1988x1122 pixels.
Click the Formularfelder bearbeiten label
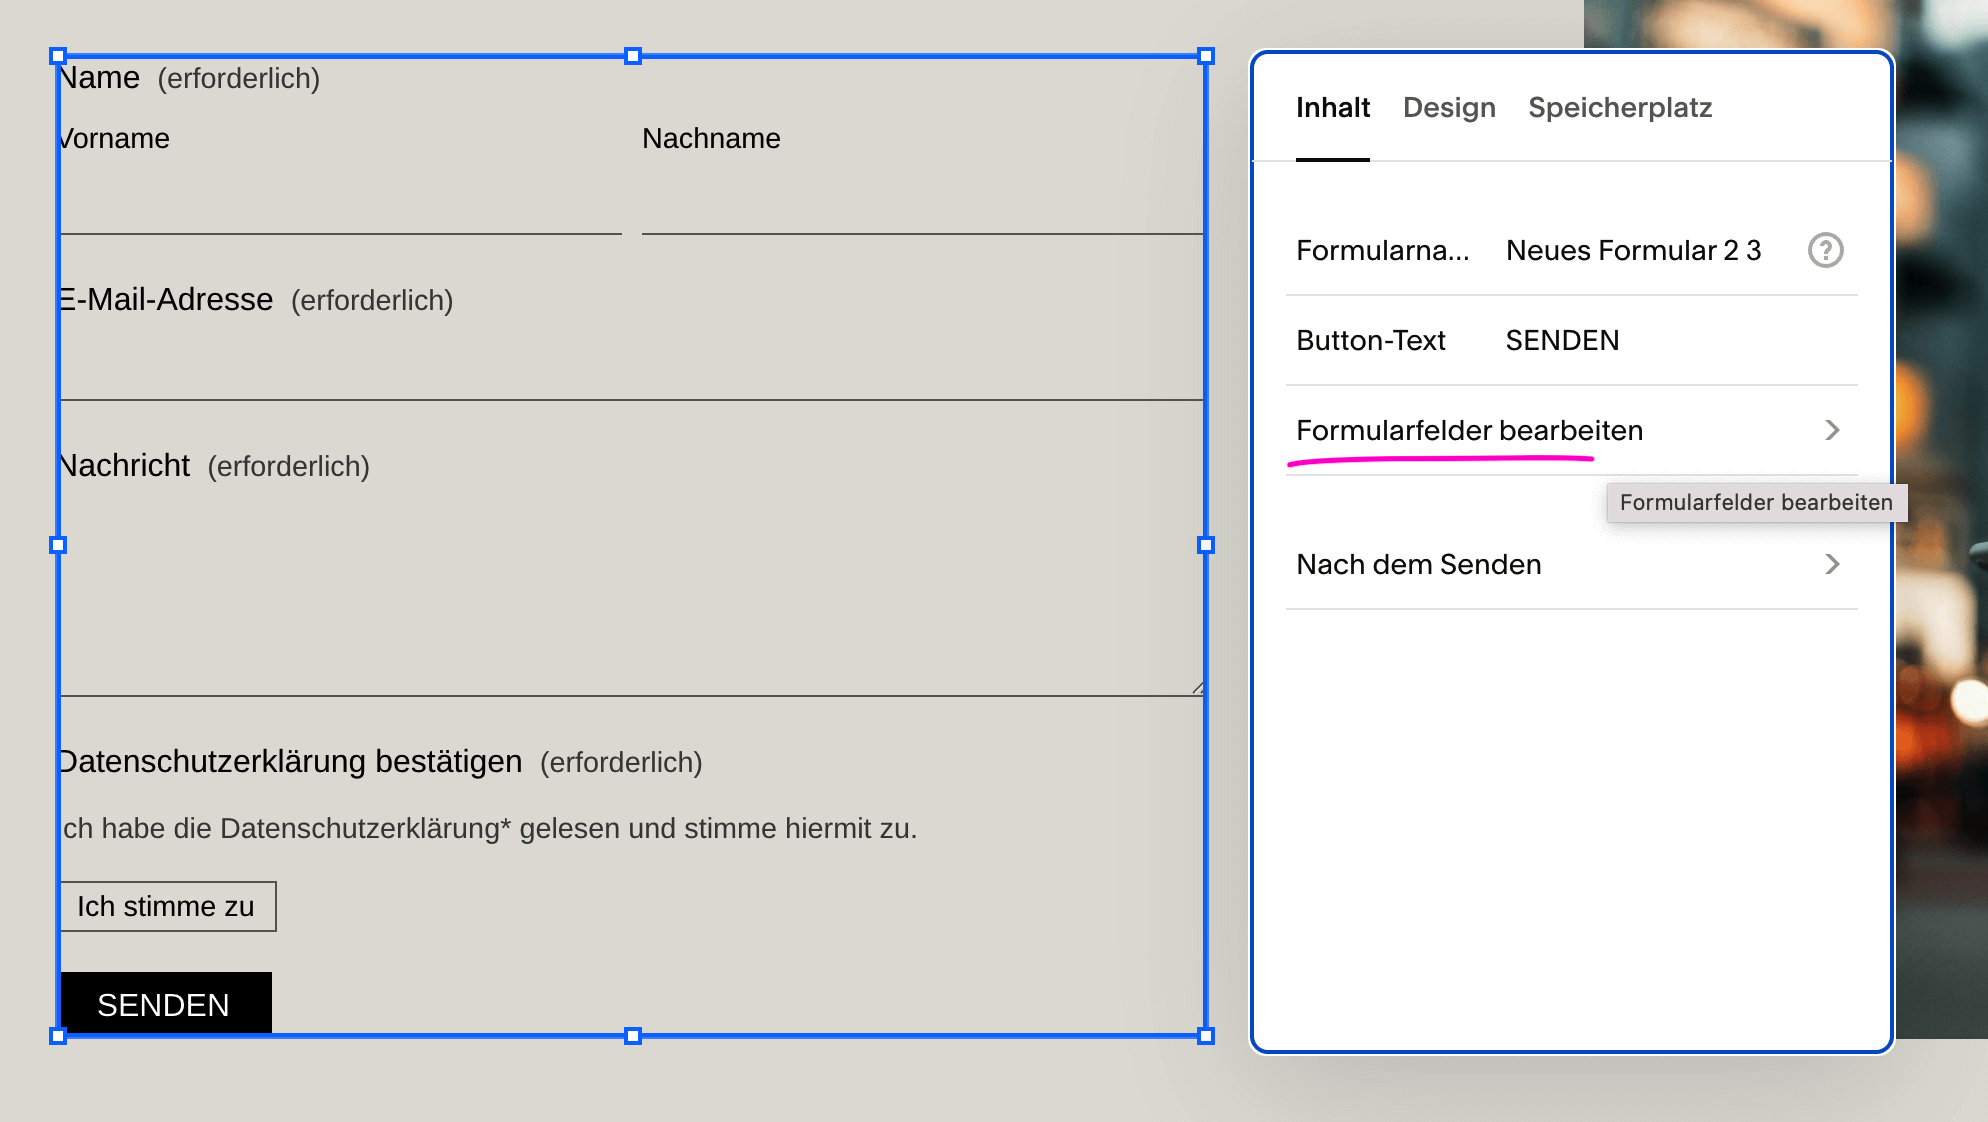1469,430
